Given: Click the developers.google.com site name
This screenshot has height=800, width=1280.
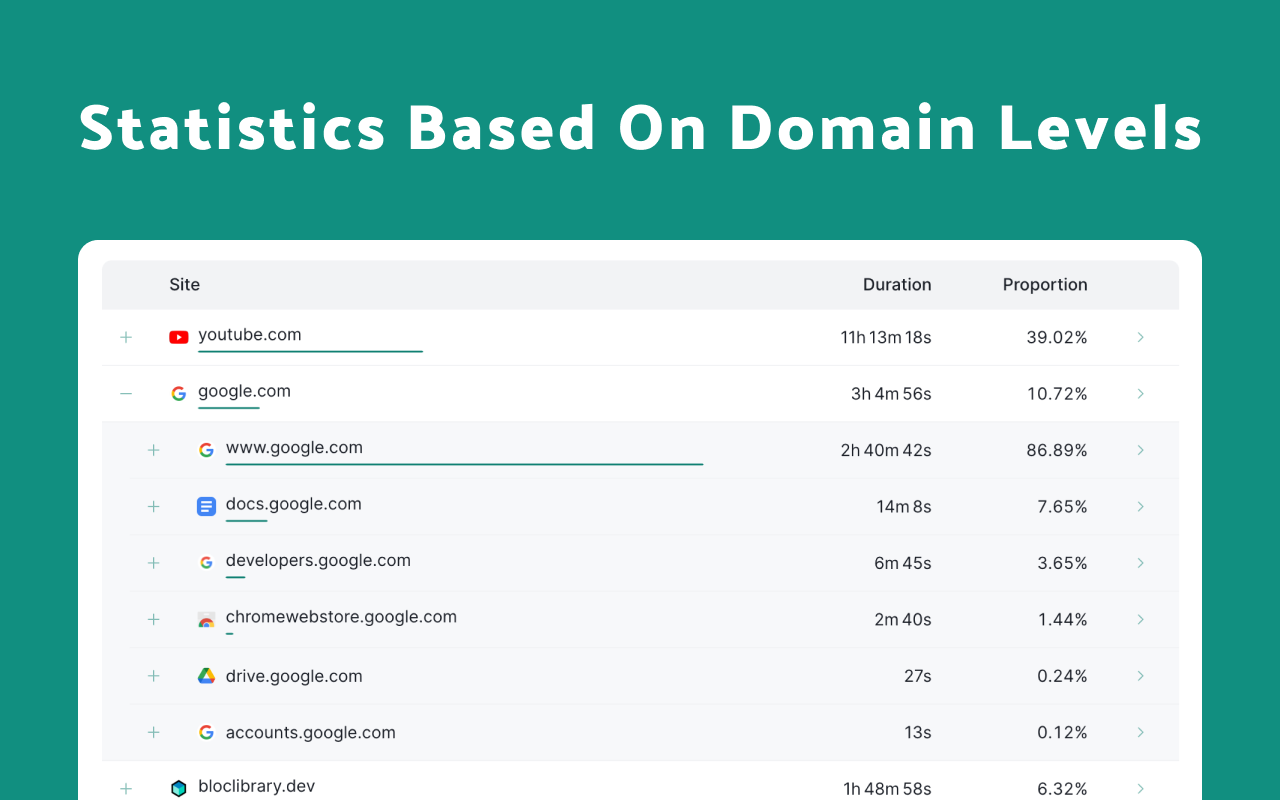Looking at the screenshot, I should [x=318, y=561].
